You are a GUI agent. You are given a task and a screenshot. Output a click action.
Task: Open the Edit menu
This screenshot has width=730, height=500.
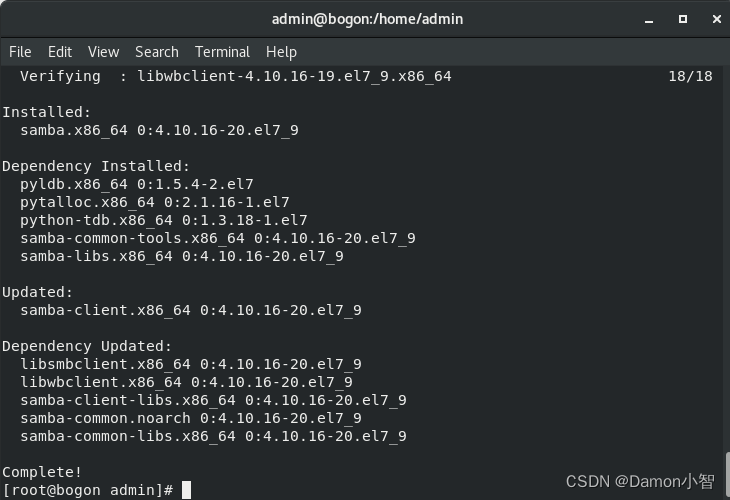point(60,52)
